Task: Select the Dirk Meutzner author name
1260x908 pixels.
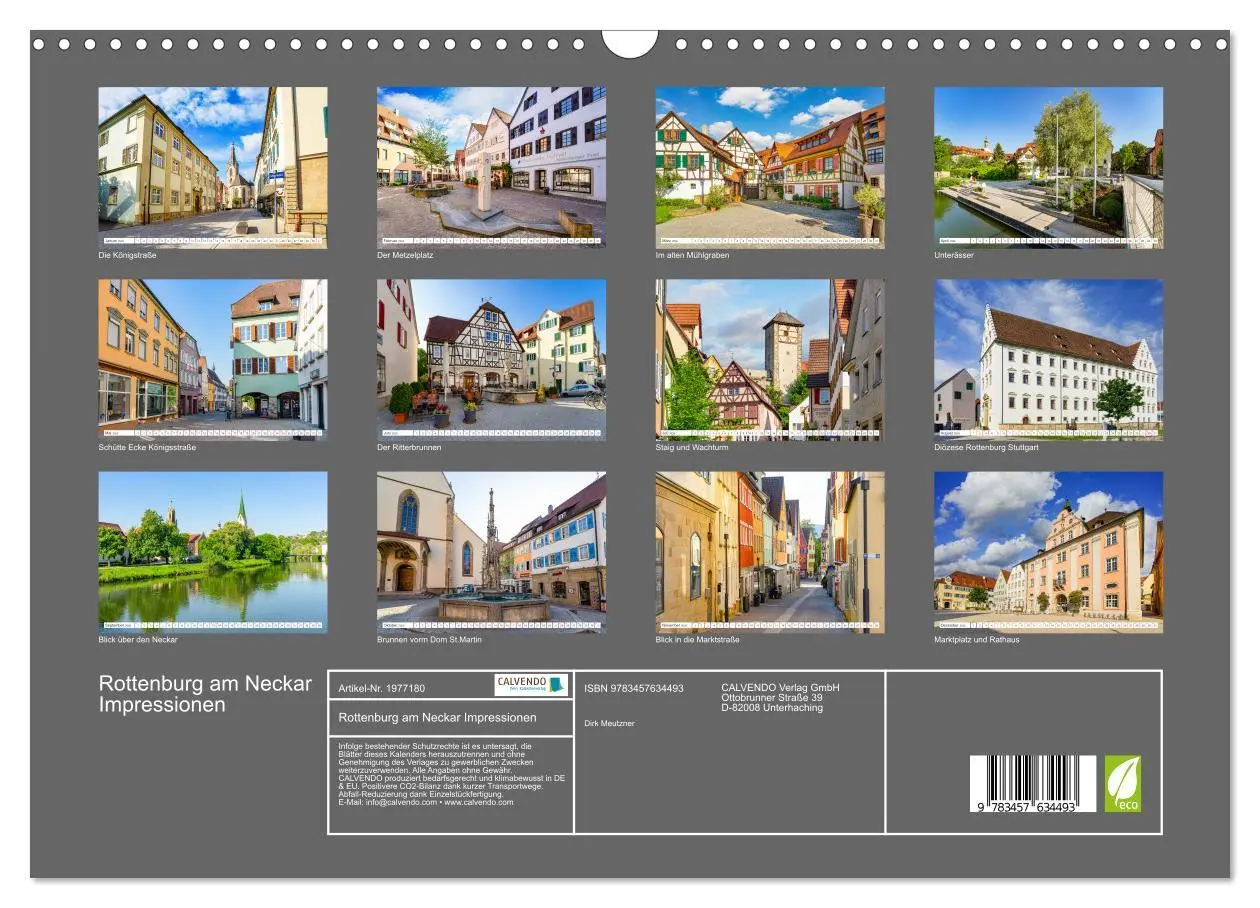Action: pos(610,722)
